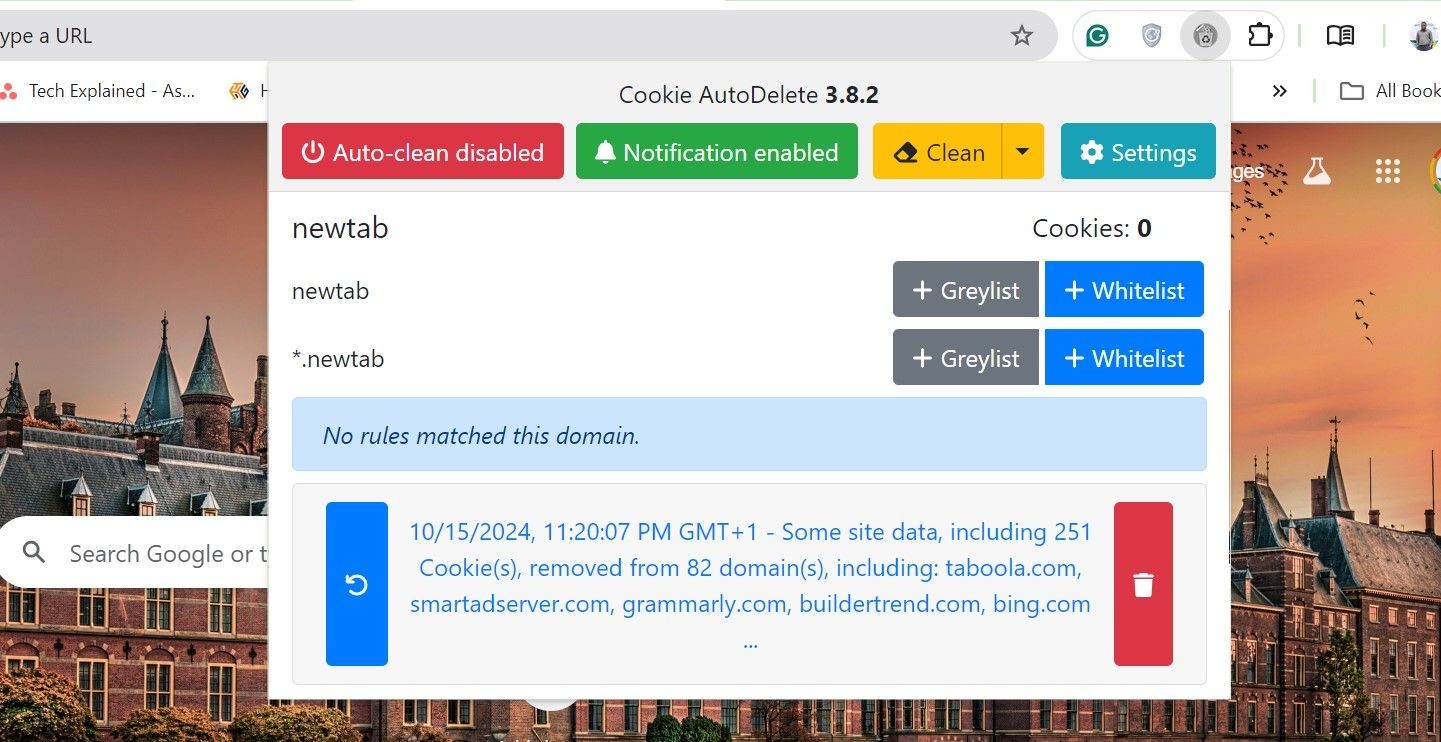Image resolution: width=1441 pixels, height=742 pixels.
Task: Open the shield extension icon
Action: click(1152, 36)
